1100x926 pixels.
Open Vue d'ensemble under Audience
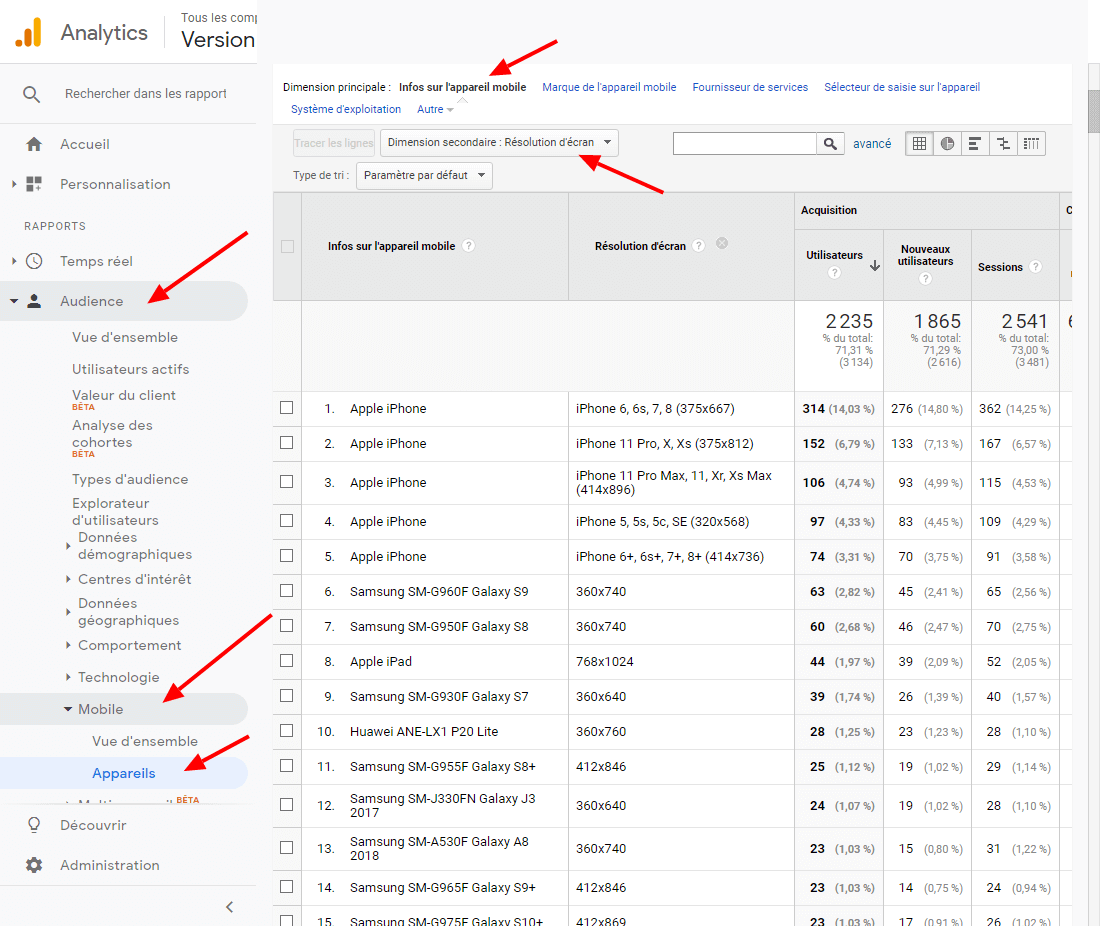coord(125,337)
